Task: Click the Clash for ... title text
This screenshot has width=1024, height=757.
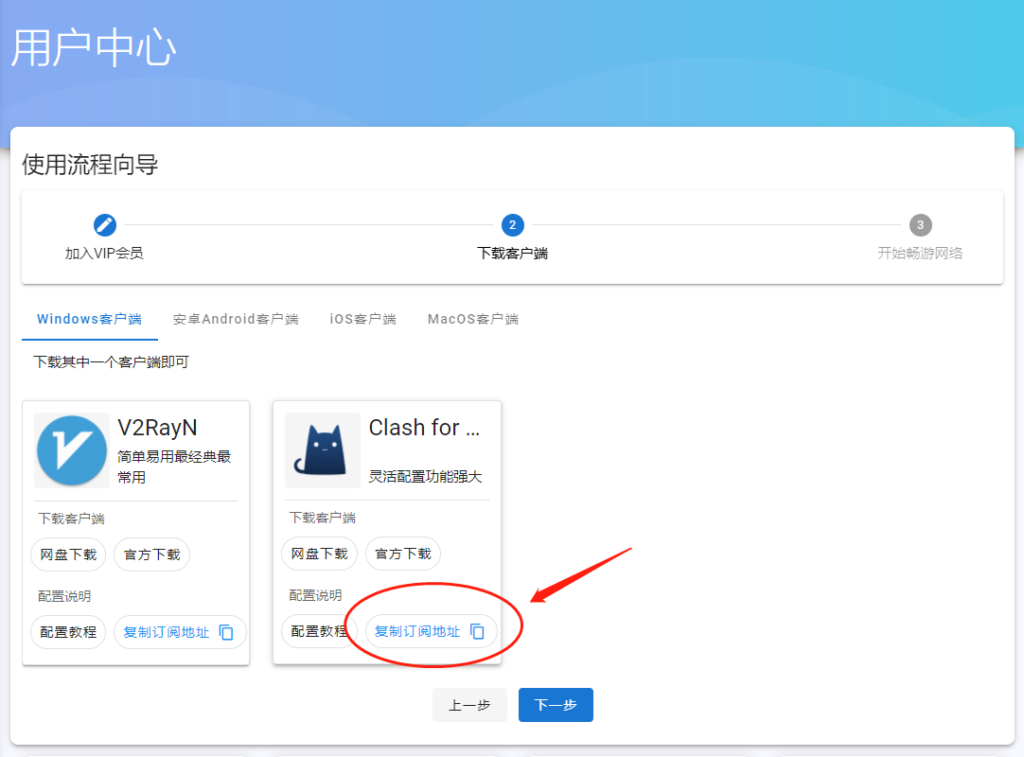Action: point(424,428)
